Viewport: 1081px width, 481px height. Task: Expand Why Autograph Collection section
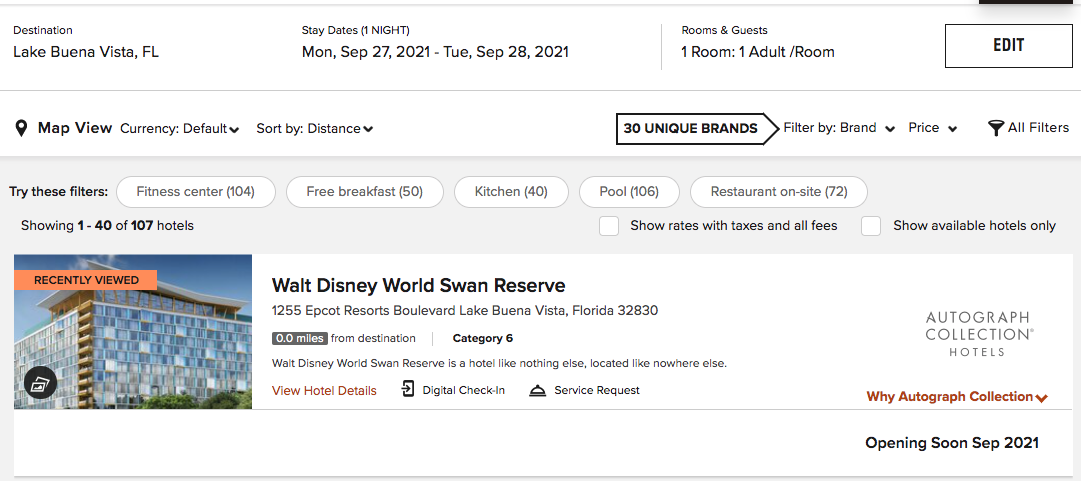(957, 397)
